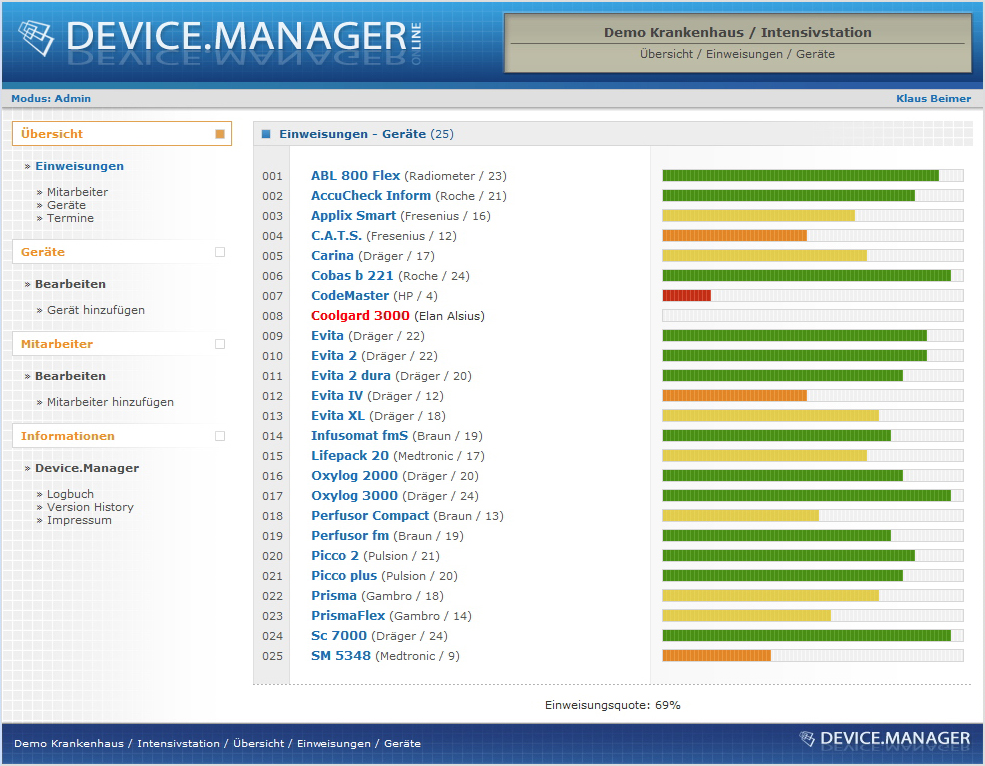Expand the Geräte section toggle square
The height and width of the screenshot is (766, 985).
coord(220,252)
